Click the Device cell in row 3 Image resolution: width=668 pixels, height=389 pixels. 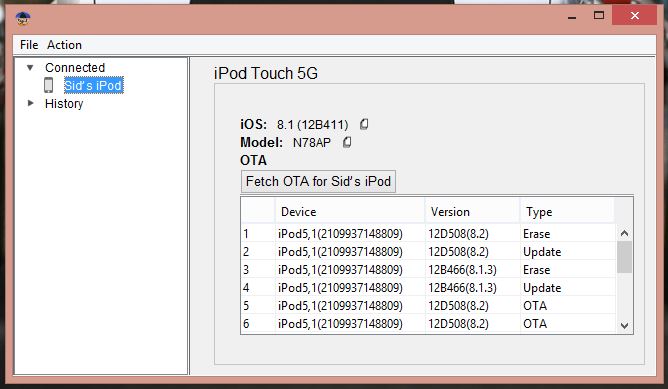point(350,270)
